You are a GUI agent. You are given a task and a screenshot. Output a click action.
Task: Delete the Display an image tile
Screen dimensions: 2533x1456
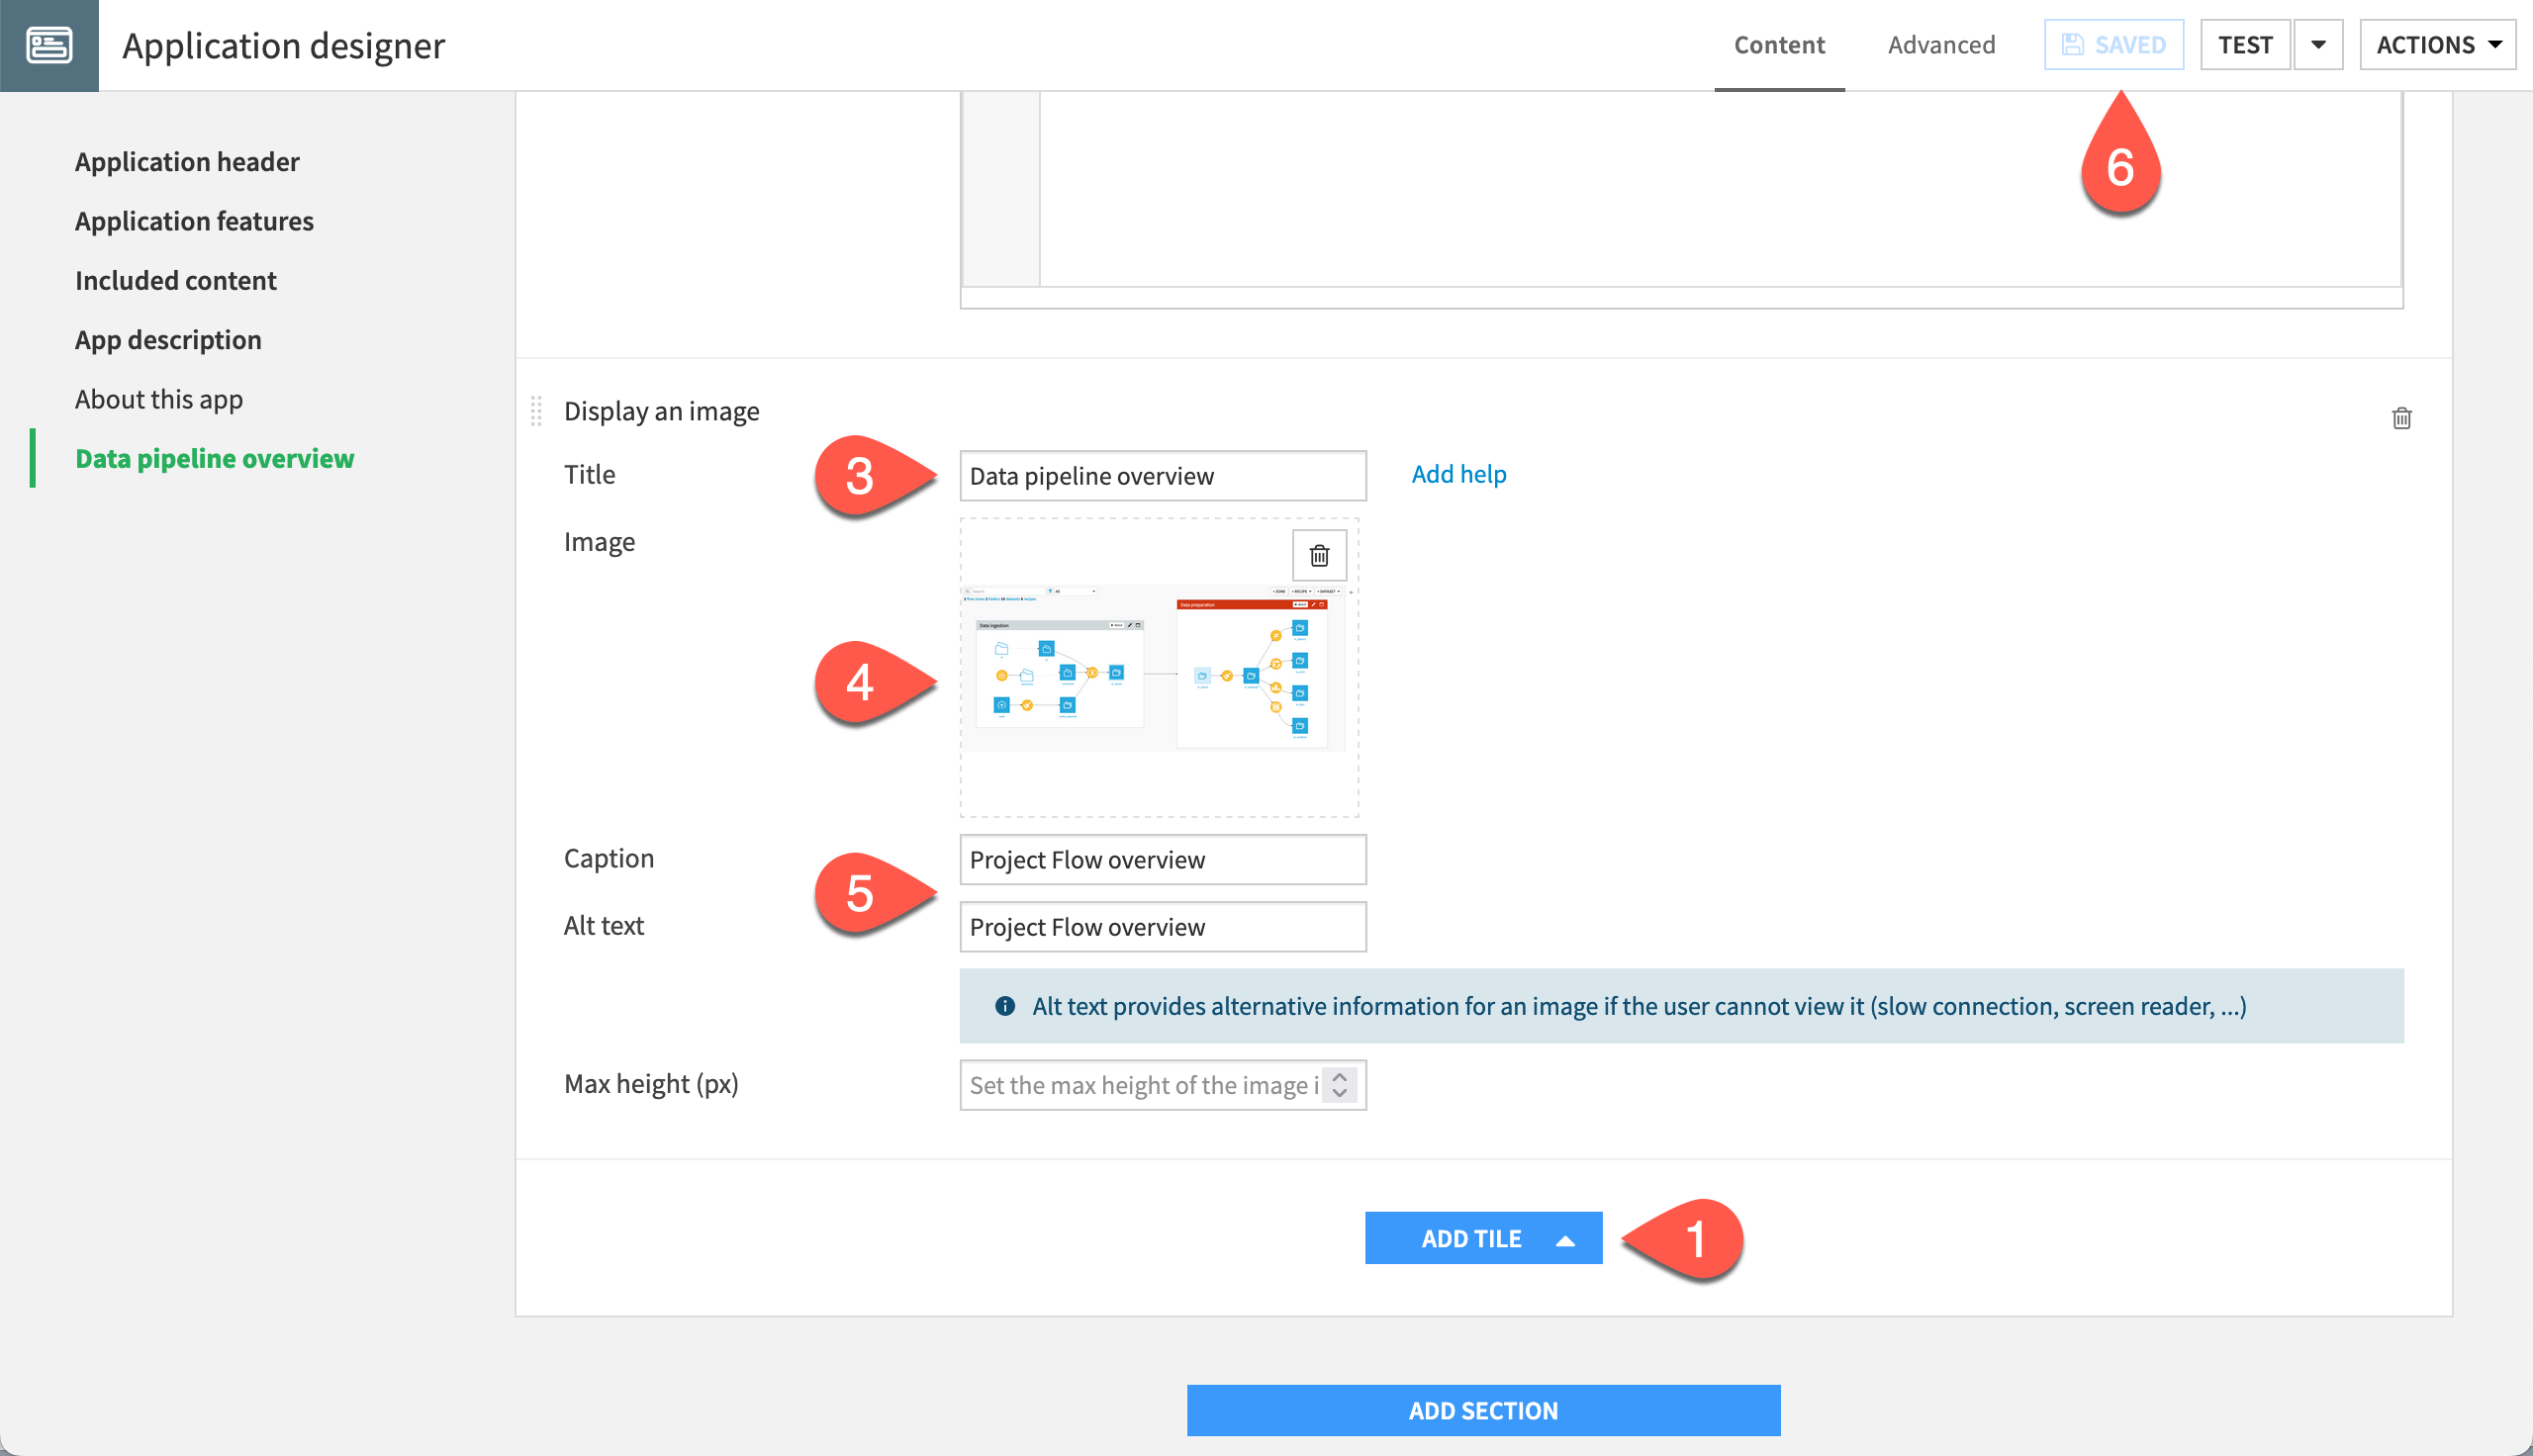pos(2401,418)
